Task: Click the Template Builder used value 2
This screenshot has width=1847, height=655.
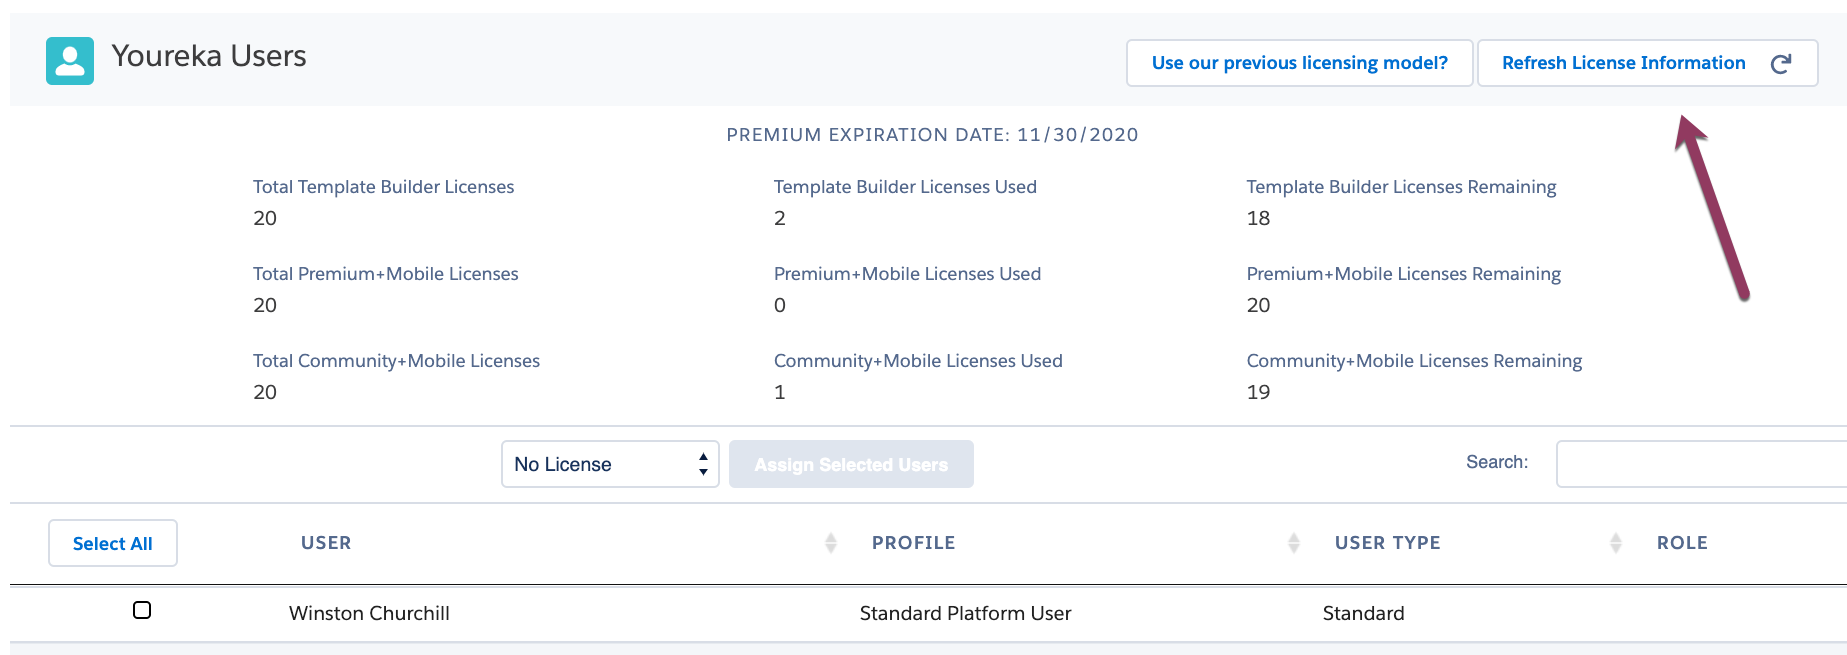Action: tap(780, 218)
